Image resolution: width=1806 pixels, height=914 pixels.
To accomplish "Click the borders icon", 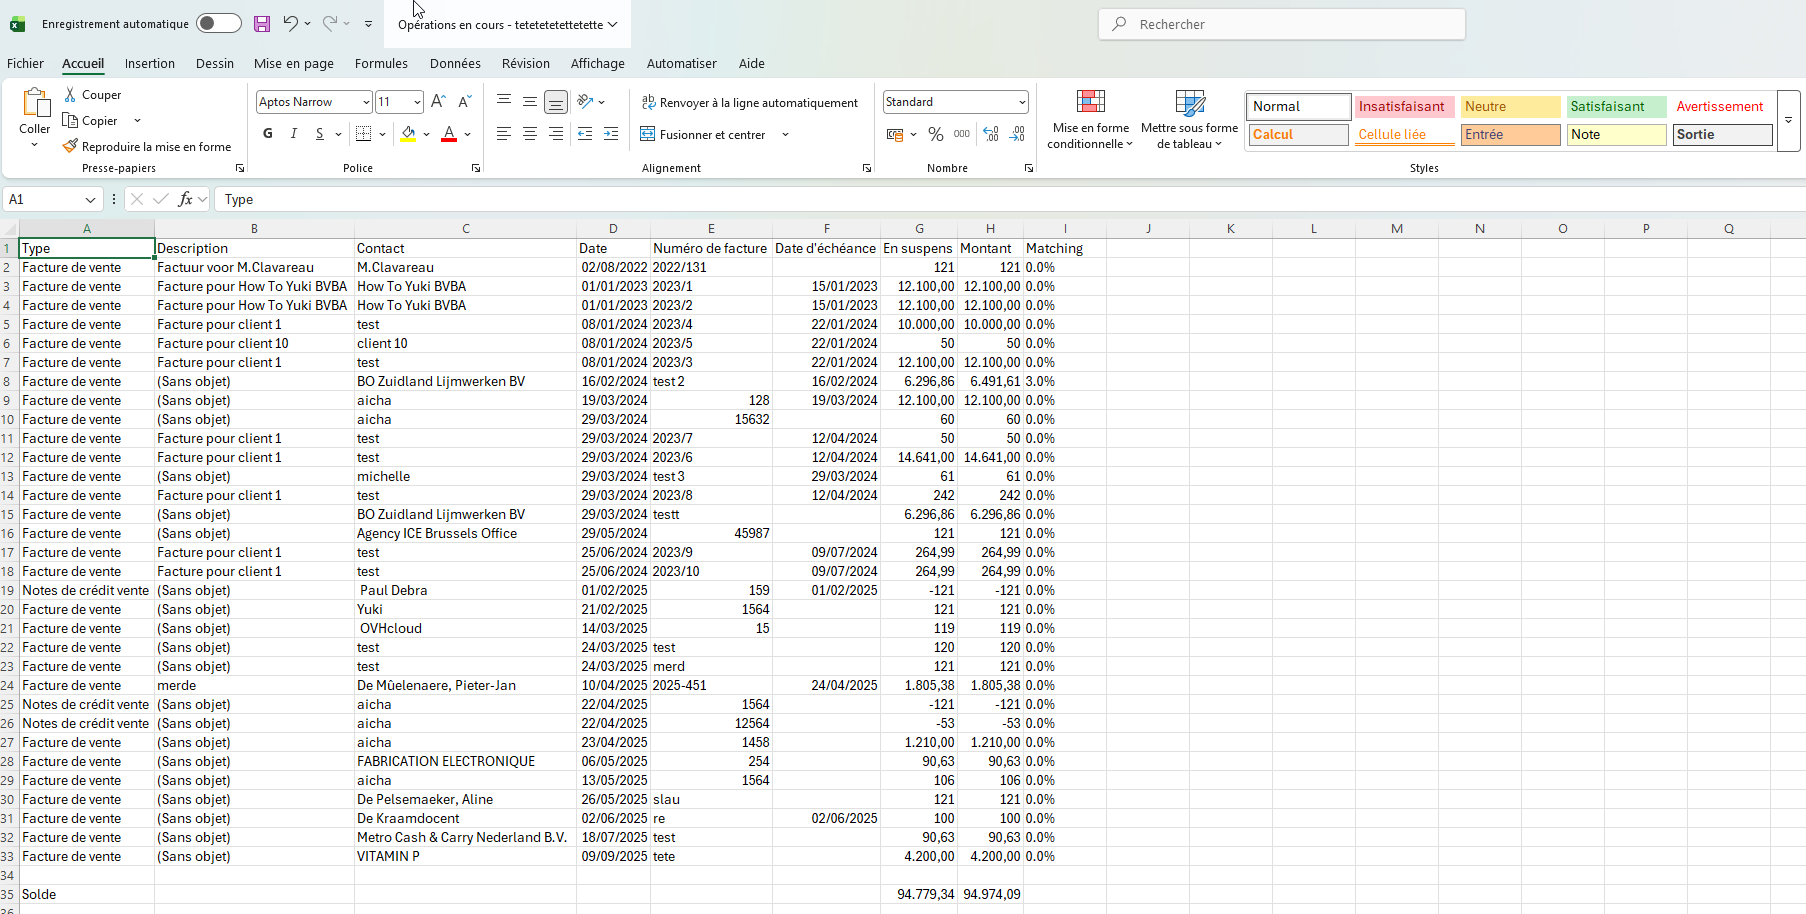I will pos(364,134).
